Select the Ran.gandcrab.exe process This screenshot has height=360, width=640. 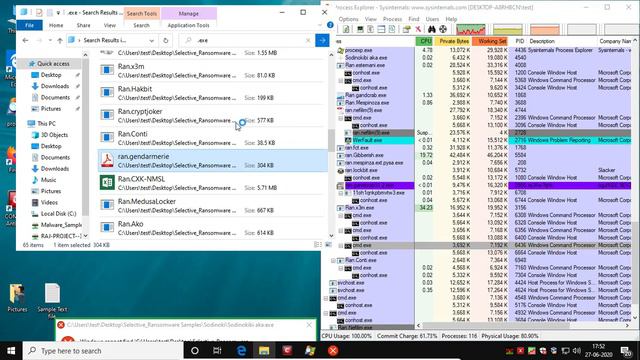(x=483, y=95)
